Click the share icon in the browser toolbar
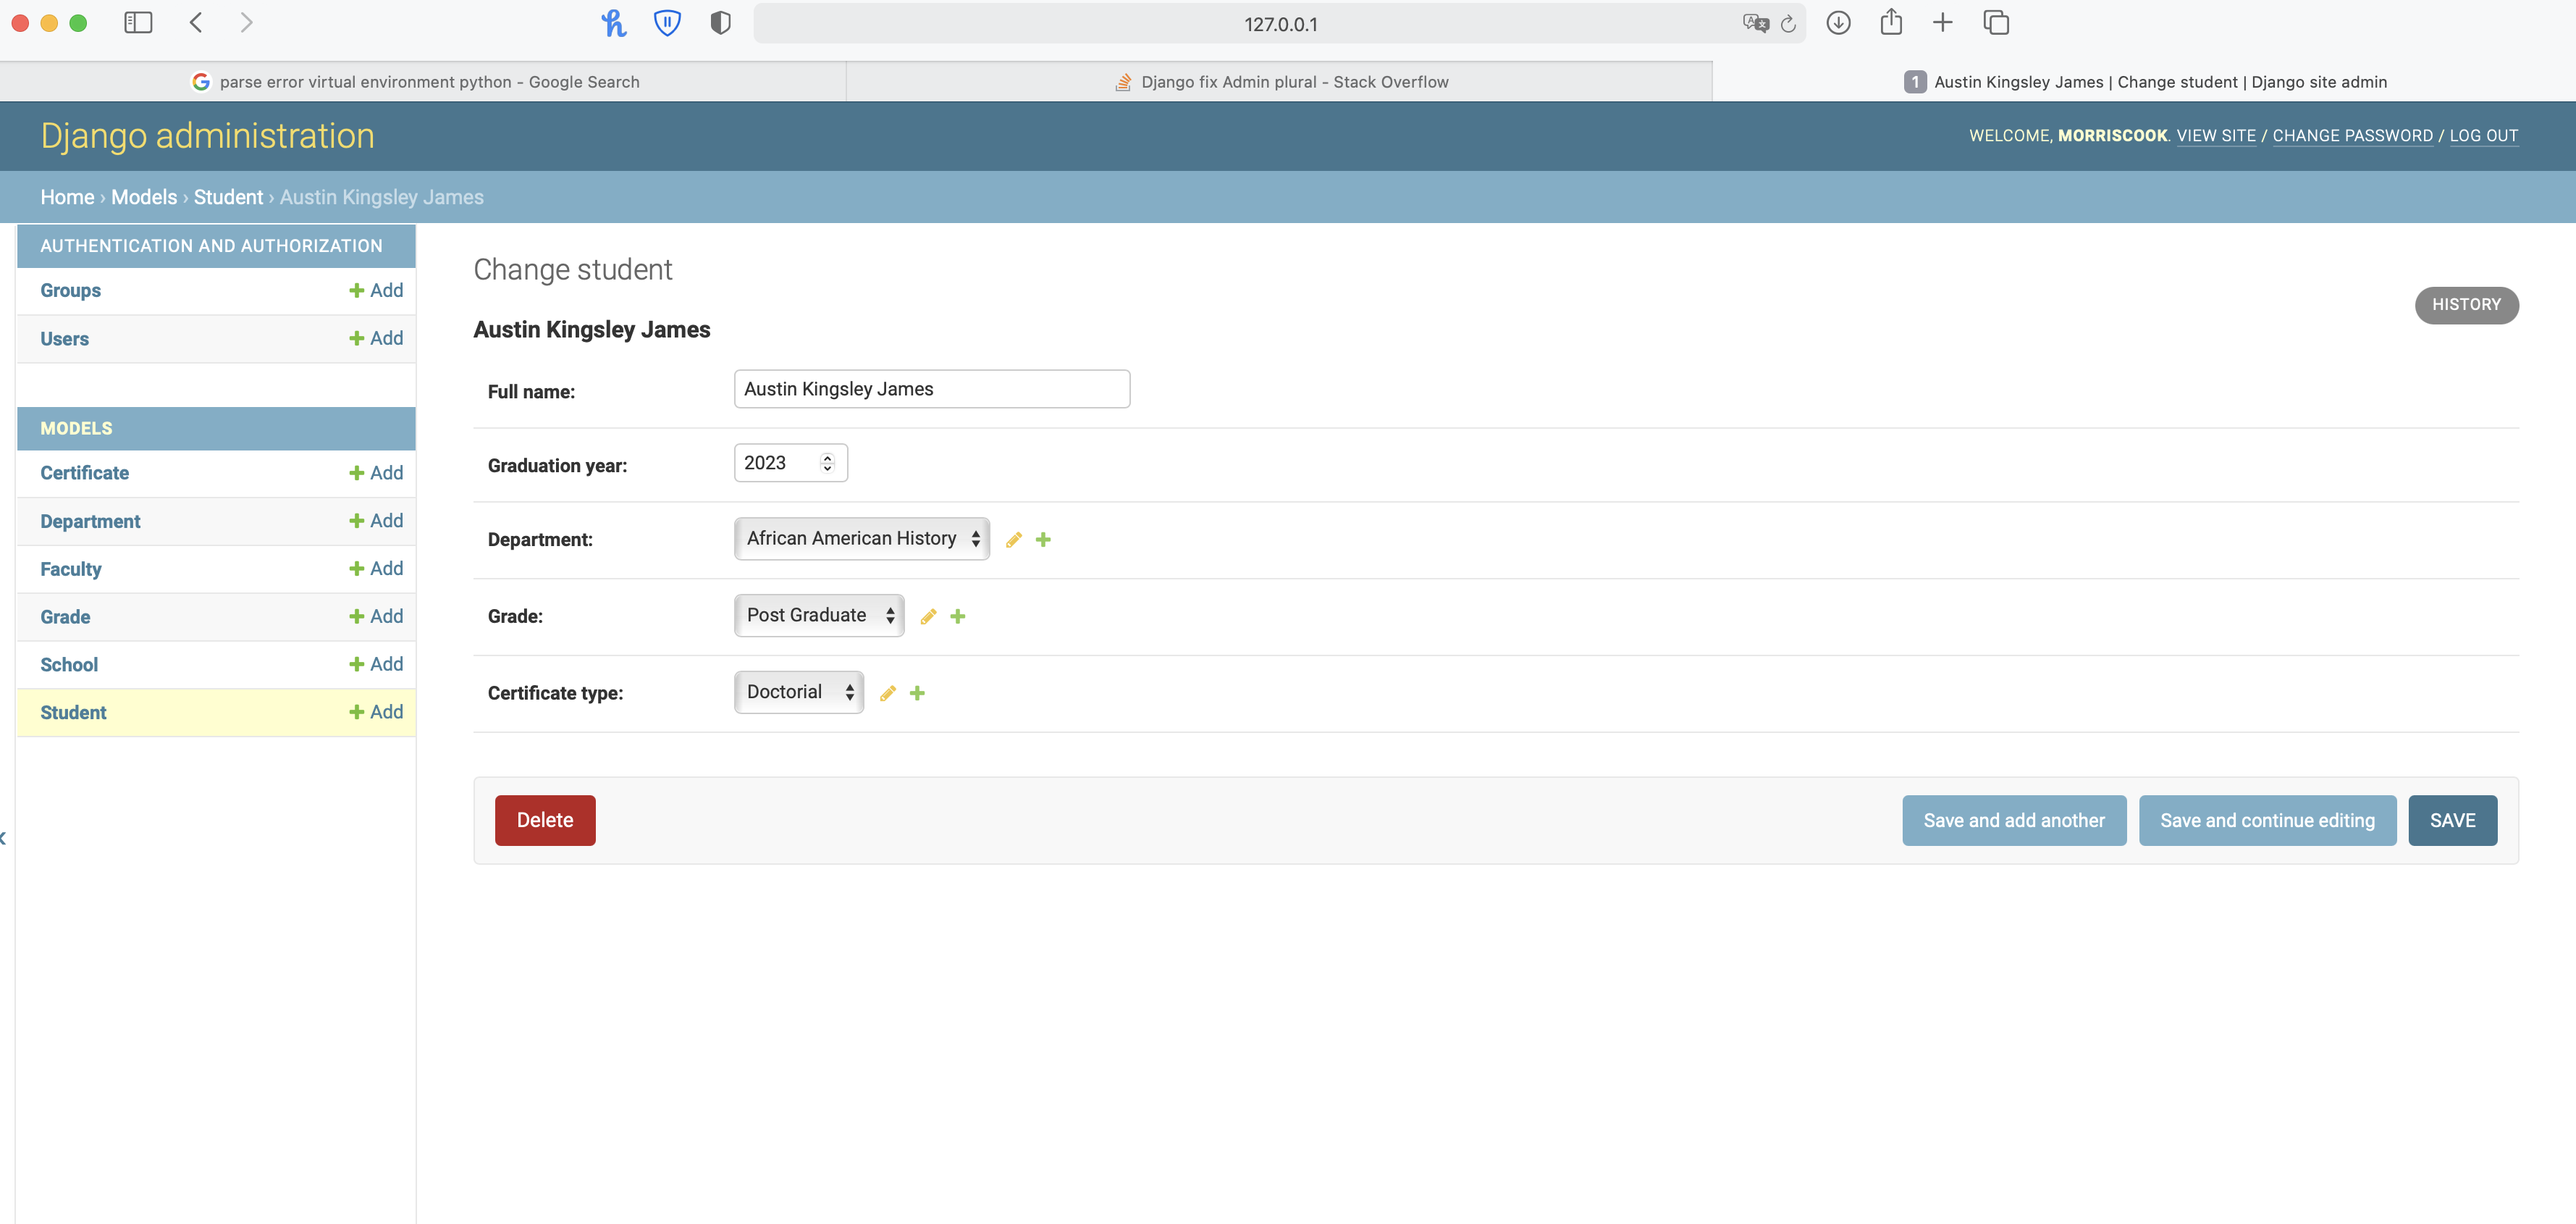The width and height of the screenshot is (2576, 1224). [1892, 22]
